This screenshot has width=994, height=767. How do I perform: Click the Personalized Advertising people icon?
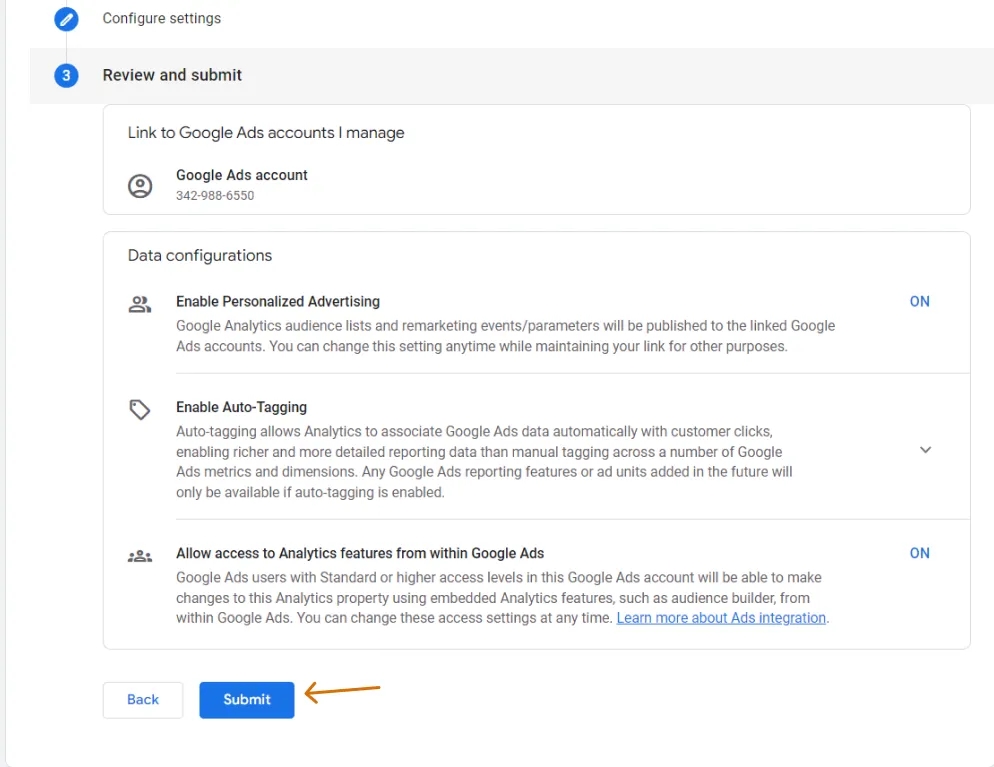[x=139, y=304]
